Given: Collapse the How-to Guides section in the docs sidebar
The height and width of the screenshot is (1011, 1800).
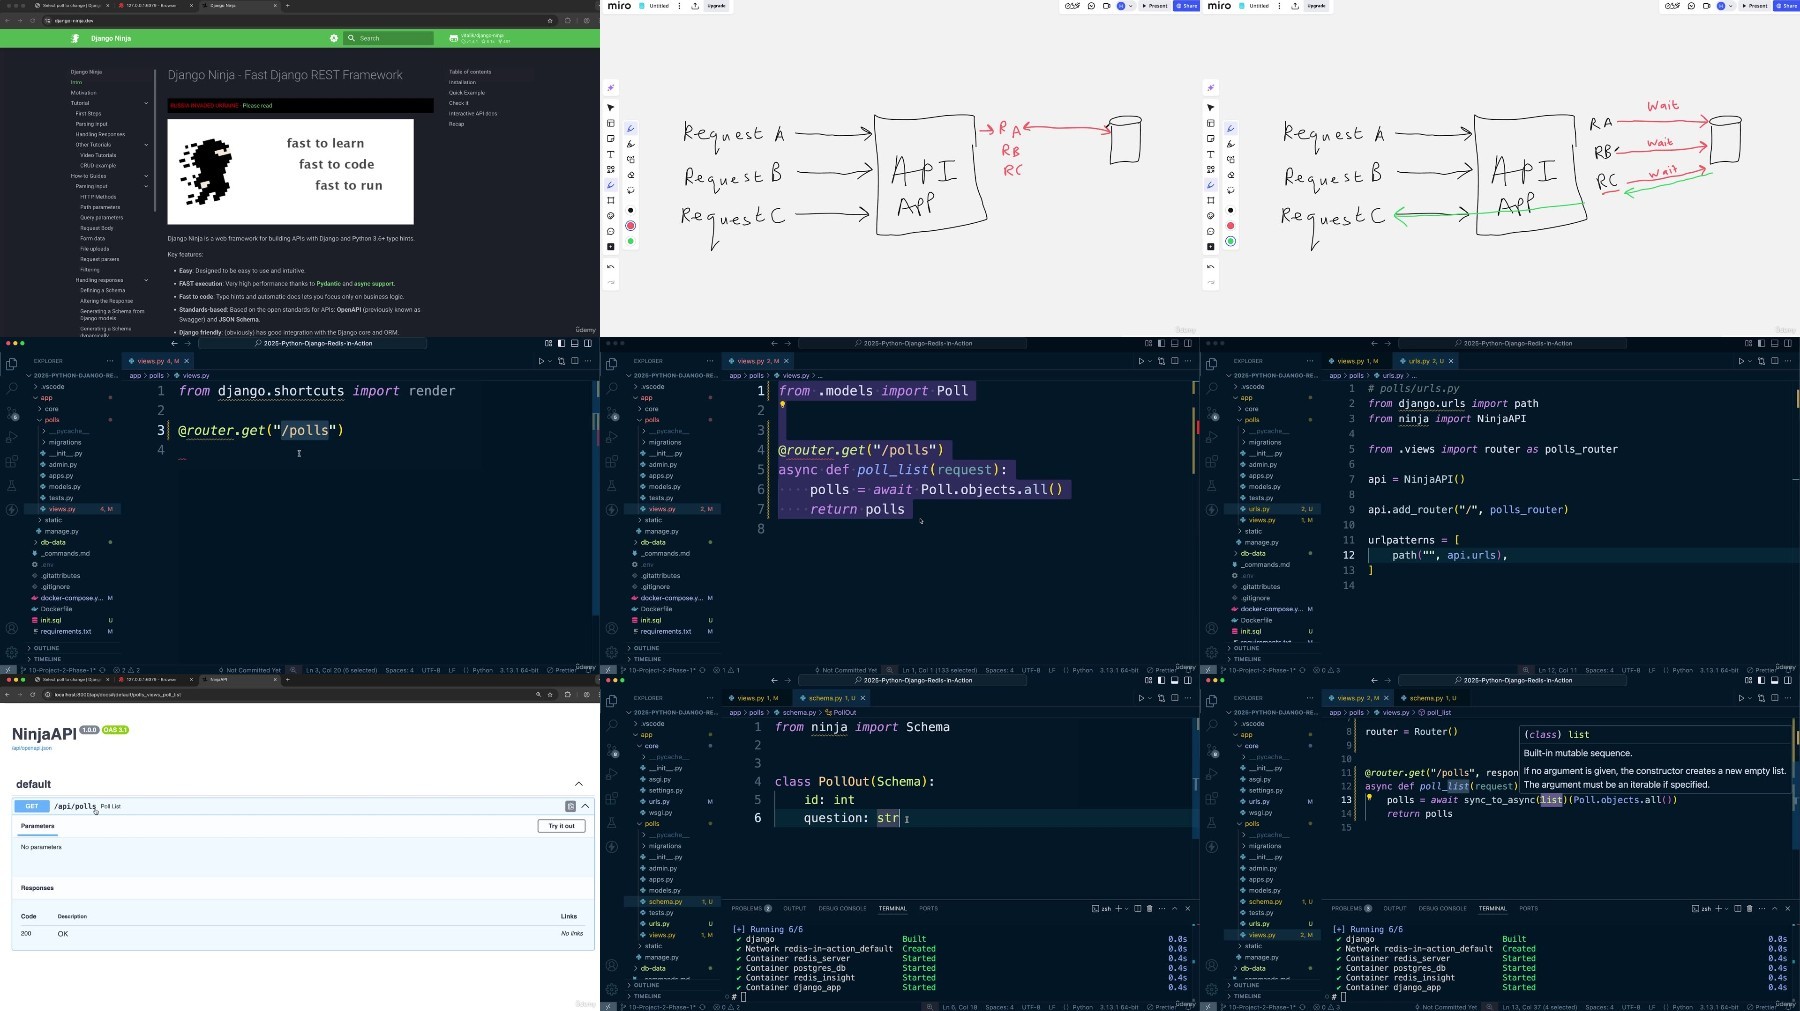Looking at the screenshot, I should point(146,176).
